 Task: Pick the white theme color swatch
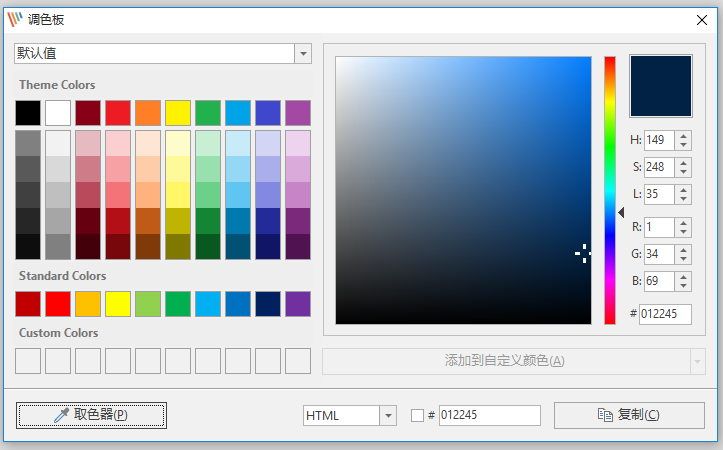(x=58, y=113)
